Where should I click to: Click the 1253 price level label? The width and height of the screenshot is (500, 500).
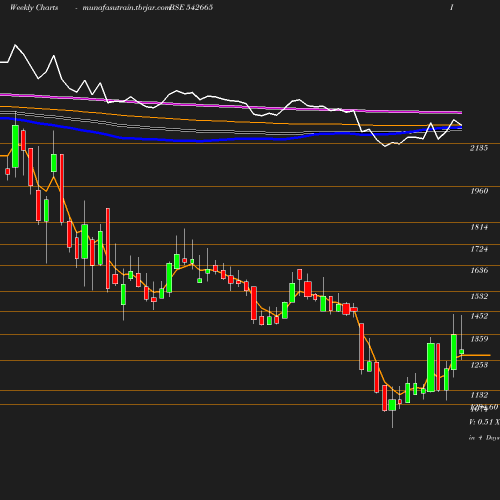click(x=479, y=365)
